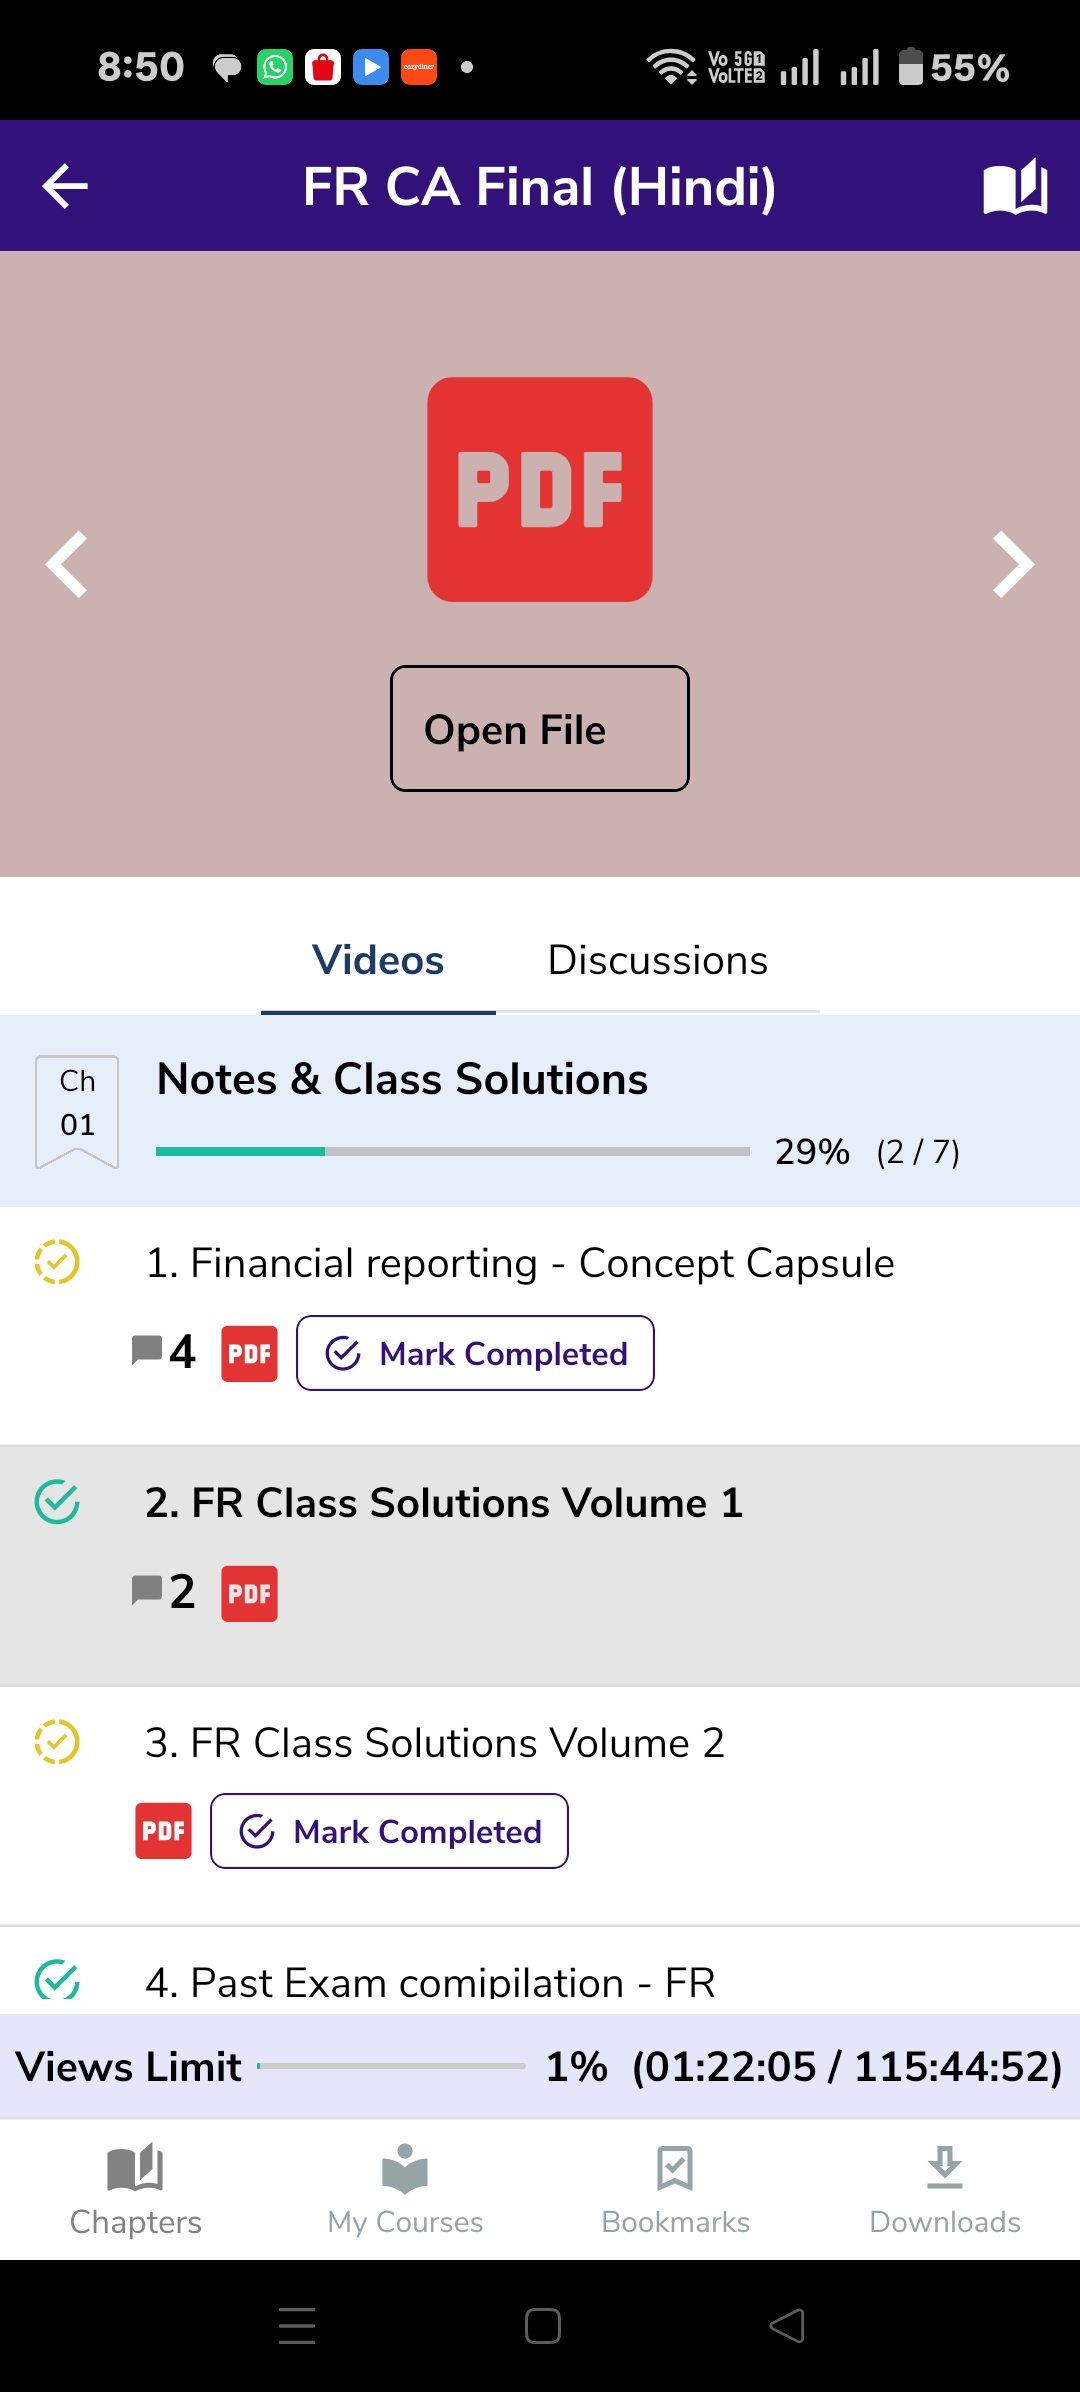
Task: Open Downloads in bottom navigation
Action: (x=945, y=2190)
